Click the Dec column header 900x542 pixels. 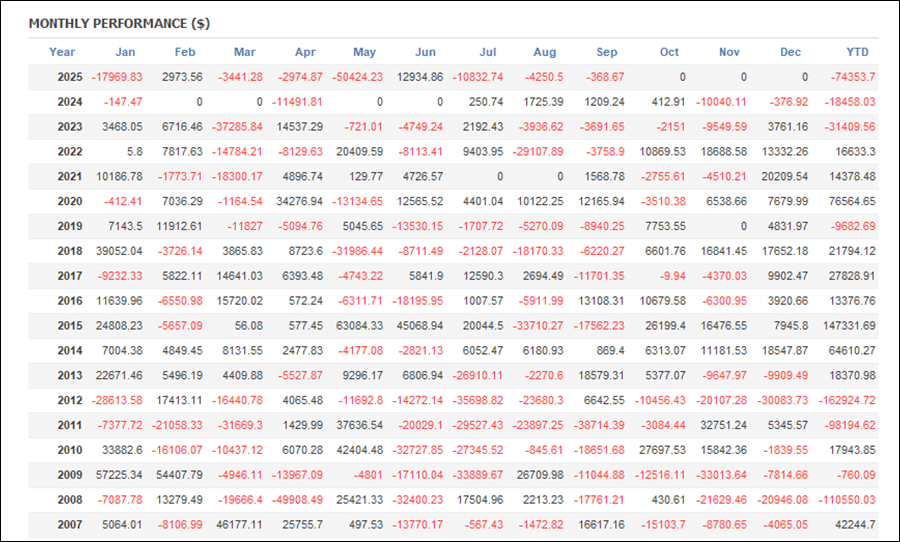(x=790, y=52)
